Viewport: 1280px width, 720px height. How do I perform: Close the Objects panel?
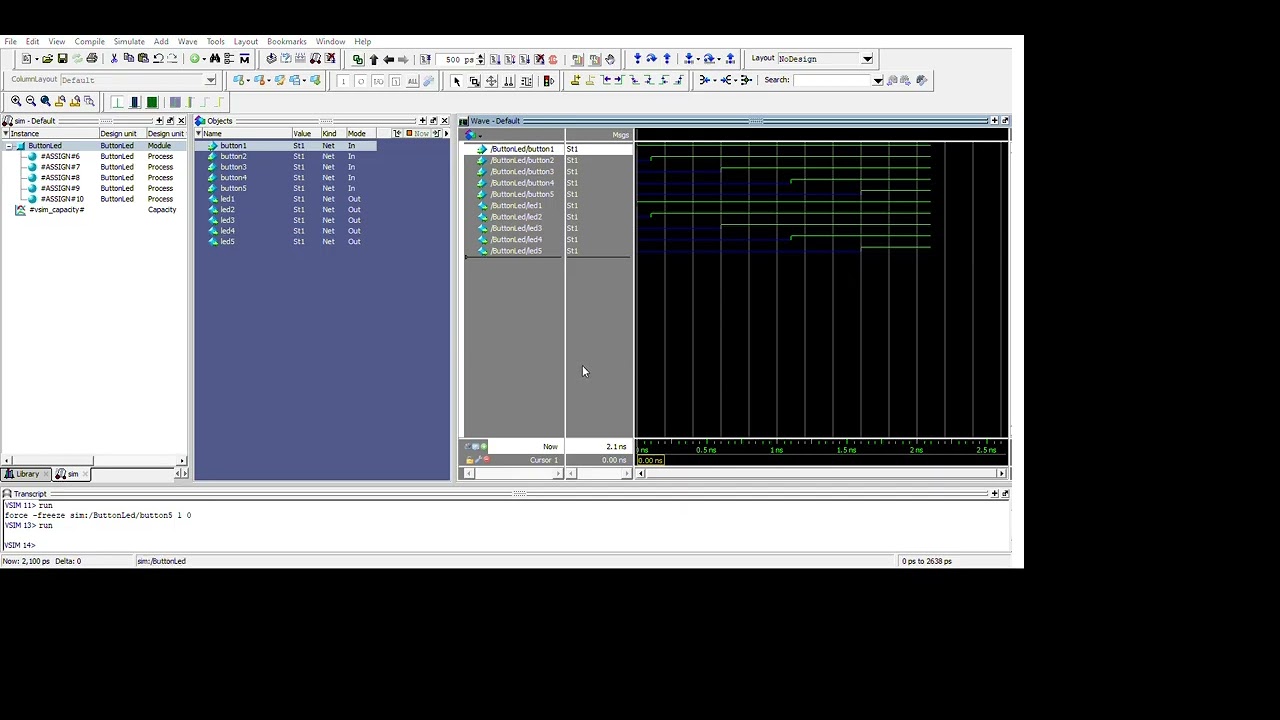pyautogui.click(x=444, y=121)
